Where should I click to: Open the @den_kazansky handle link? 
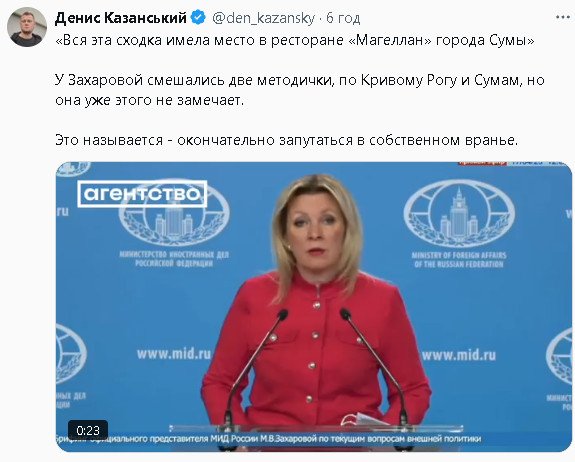tap(263, 18)
